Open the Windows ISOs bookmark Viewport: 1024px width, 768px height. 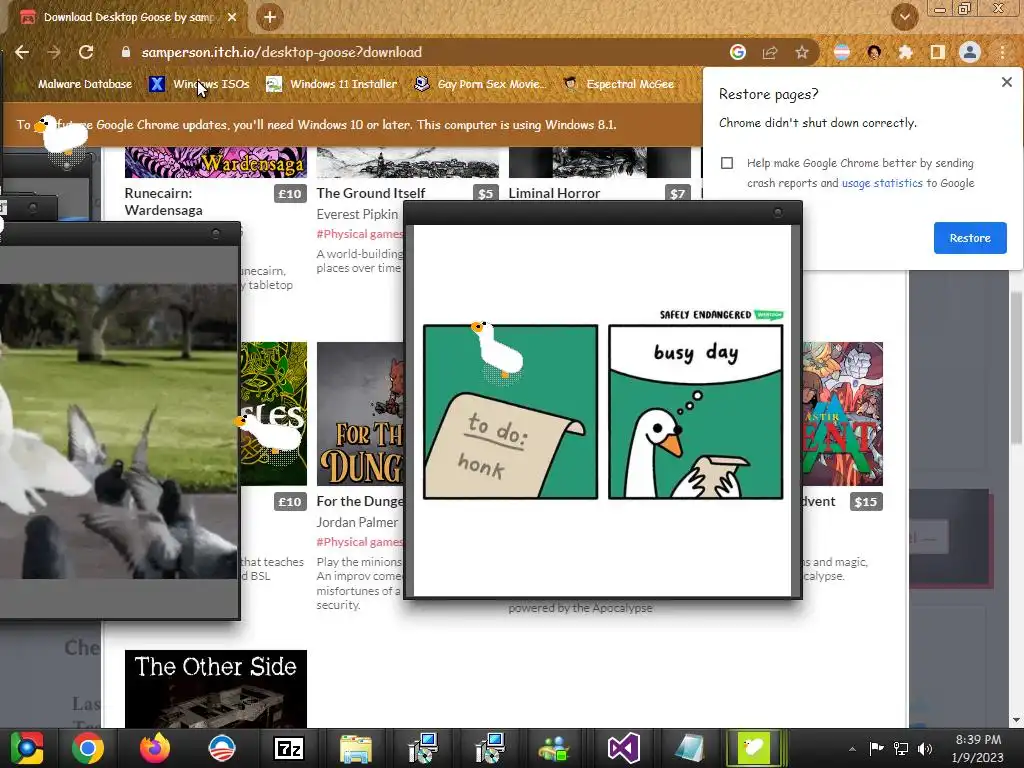(x=199, y=84)
